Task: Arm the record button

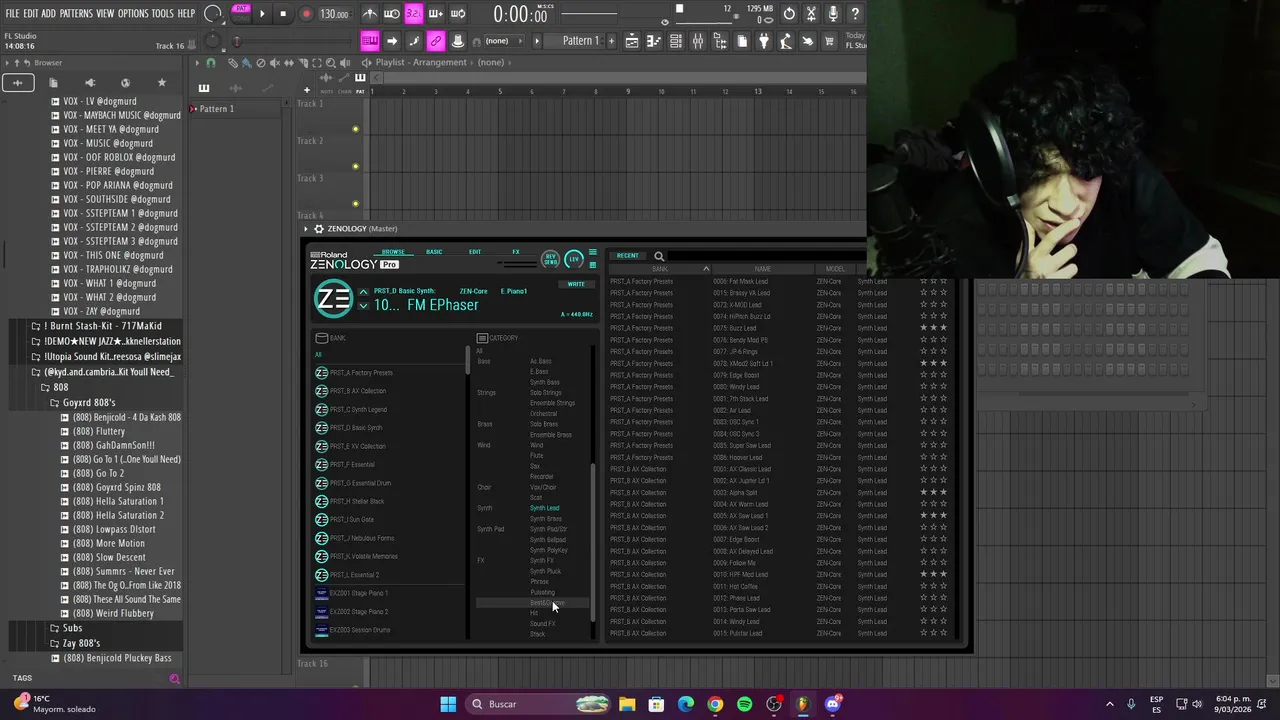Action: point(306,14)
